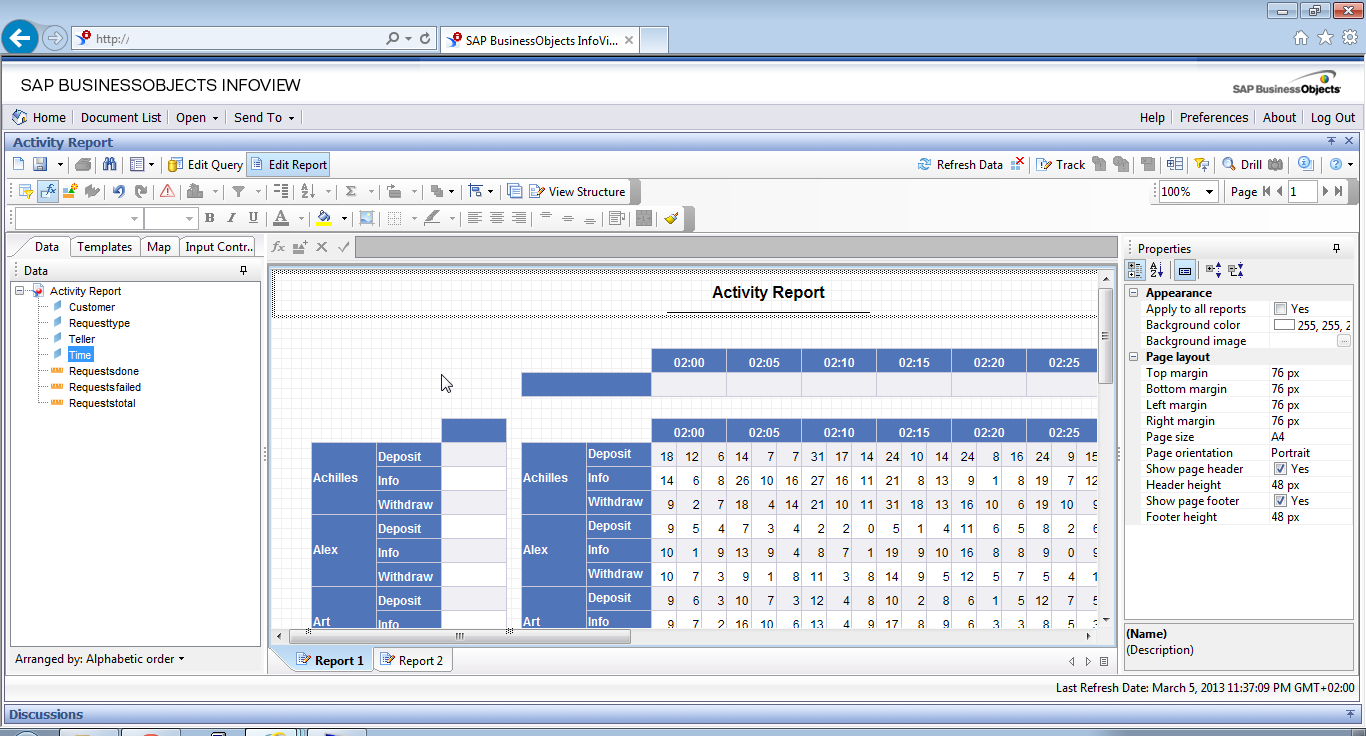Image resolution: width=1366 pixels, height=736 pixels.
Task: Open the Document List menu
Action: pos(120,117)
